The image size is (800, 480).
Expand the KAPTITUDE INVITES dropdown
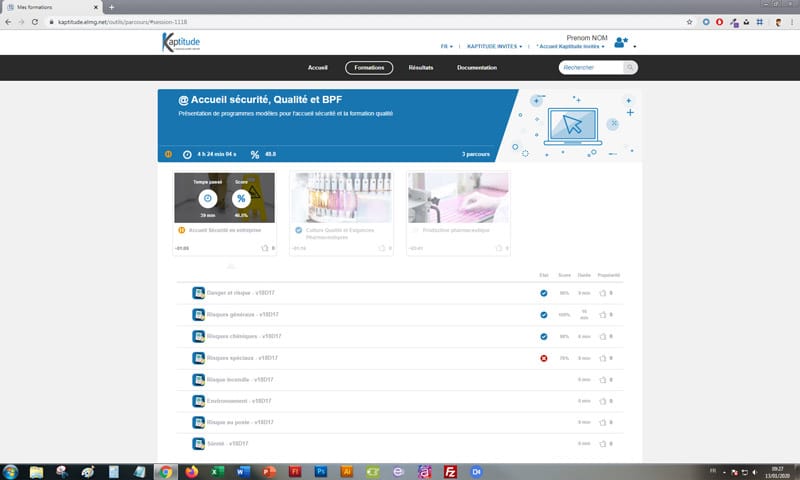click(x=496, y=46)
